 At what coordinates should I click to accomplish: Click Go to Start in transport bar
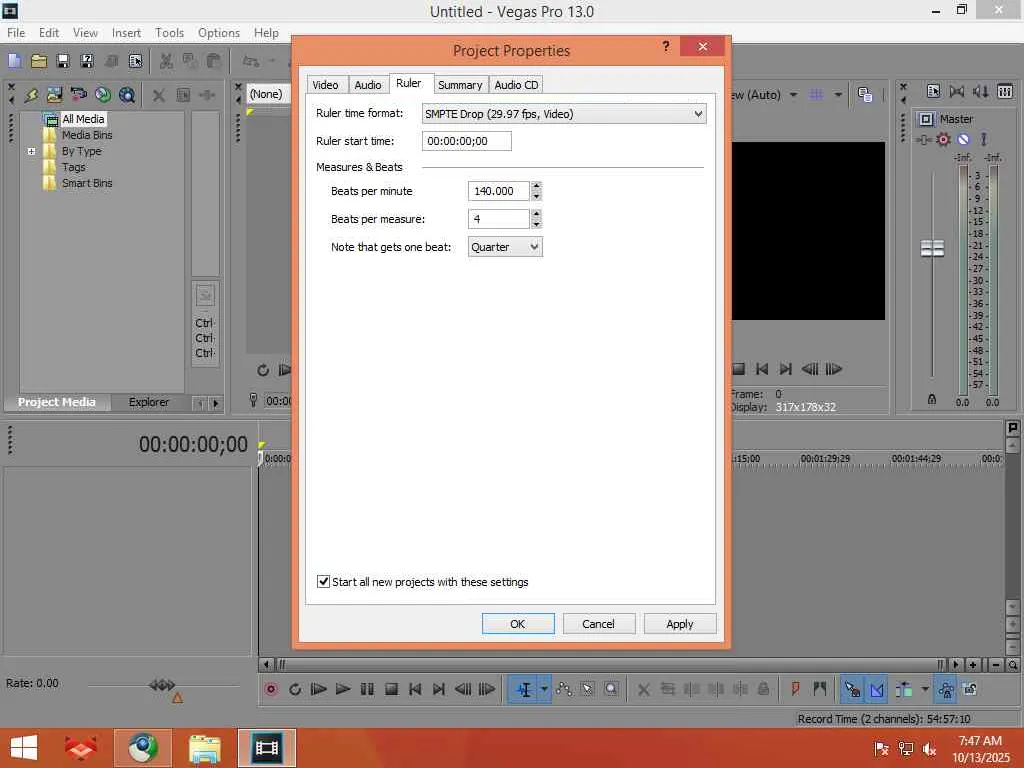tap(415, 689)
